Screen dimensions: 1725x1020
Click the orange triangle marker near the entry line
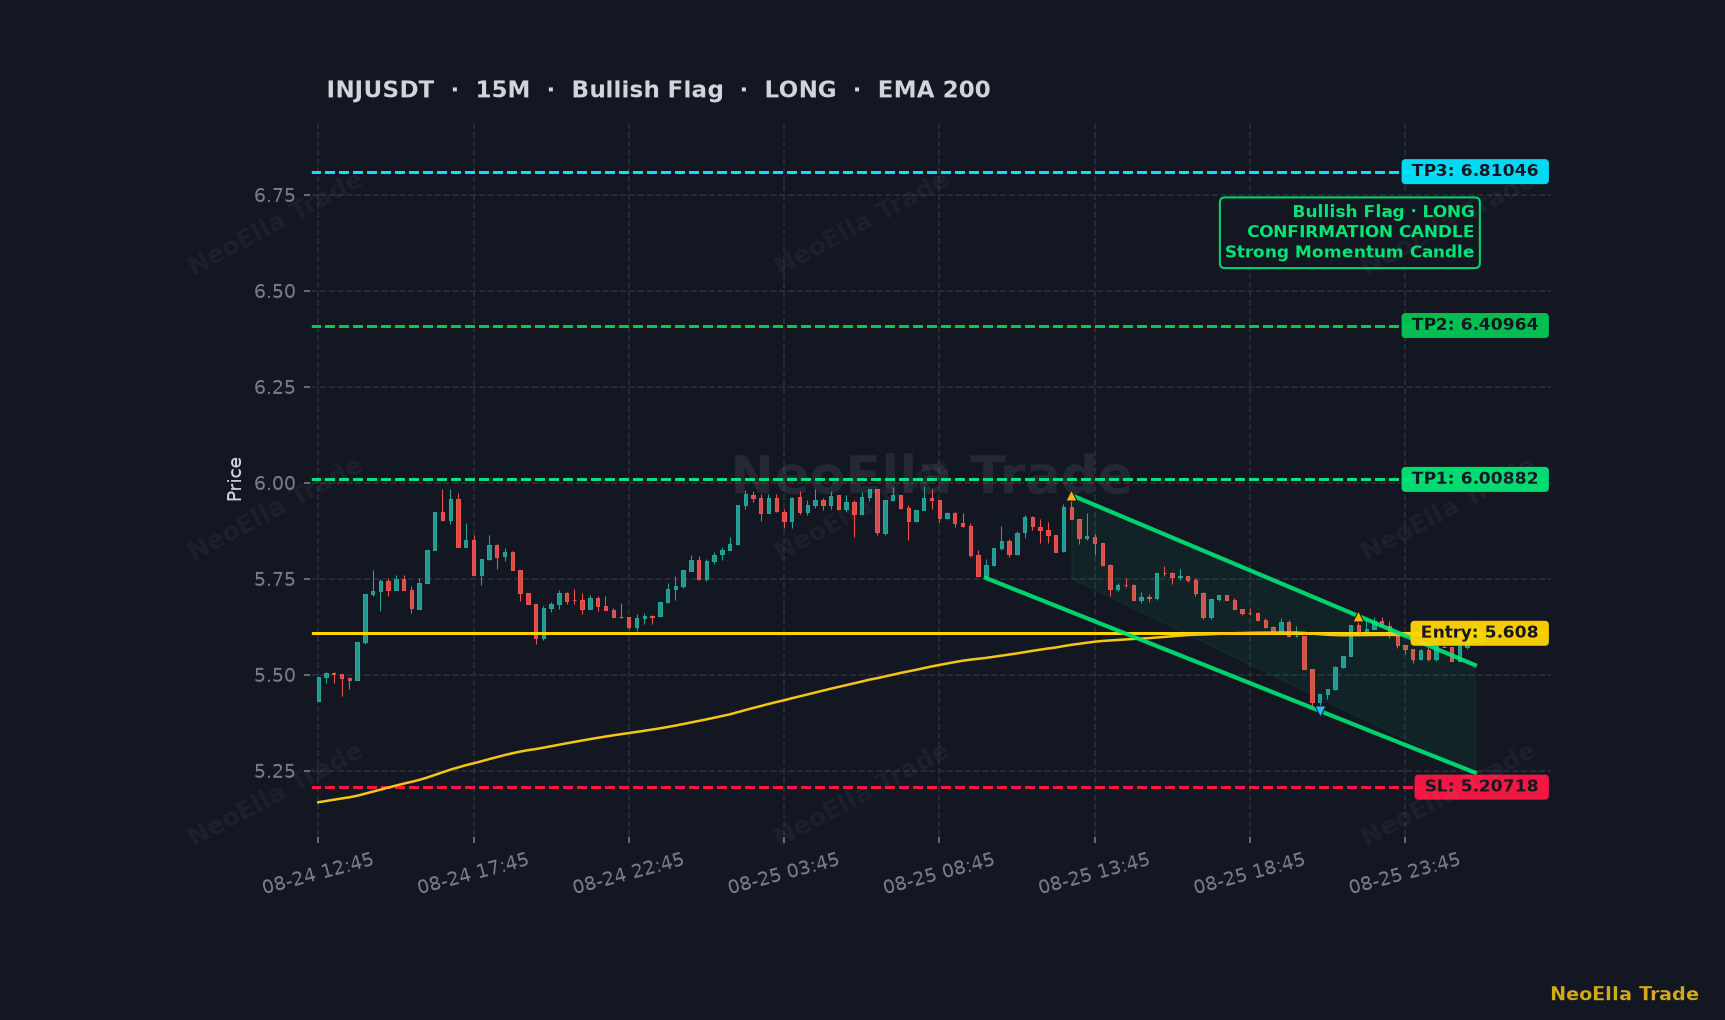[x=1358, y=617]
